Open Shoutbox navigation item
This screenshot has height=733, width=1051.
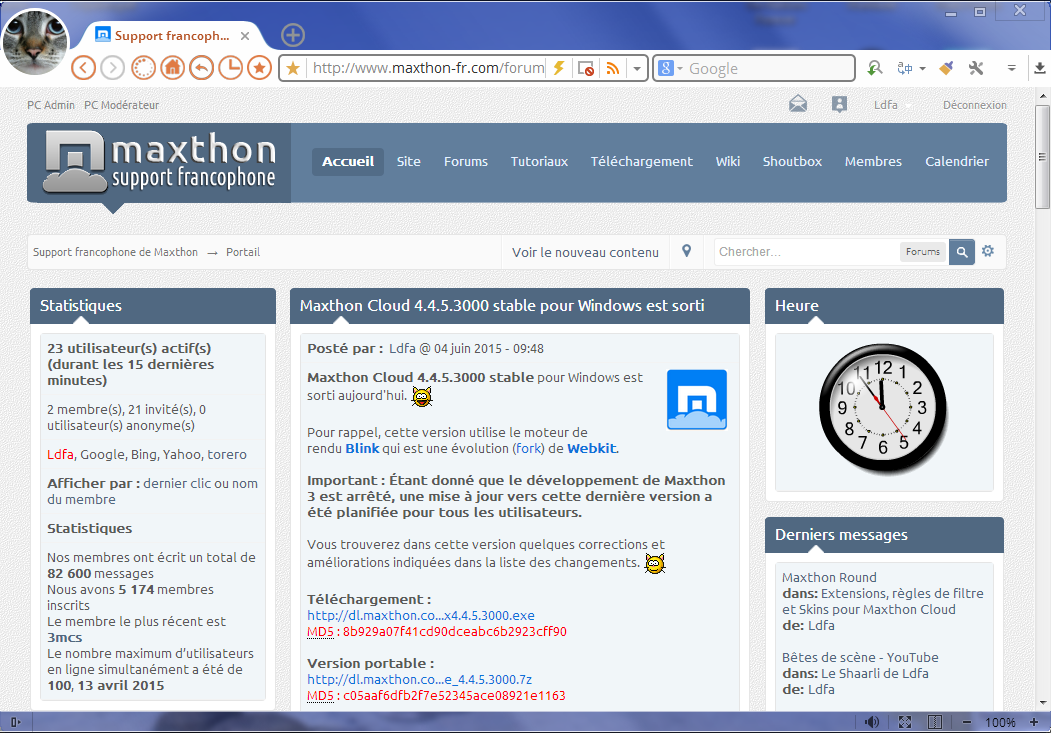point(792,161)
